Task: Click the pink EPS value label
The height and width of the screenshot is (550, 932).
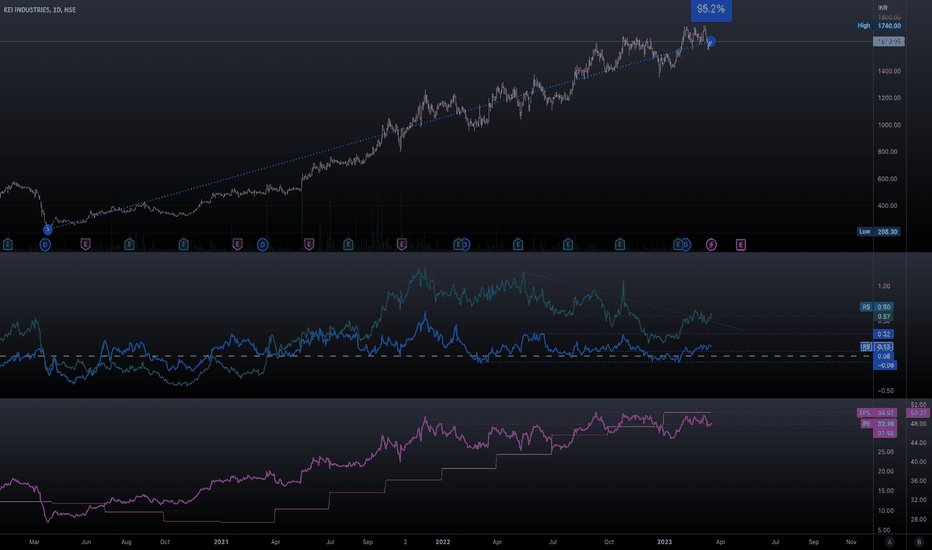Action: tap(876, 413)
